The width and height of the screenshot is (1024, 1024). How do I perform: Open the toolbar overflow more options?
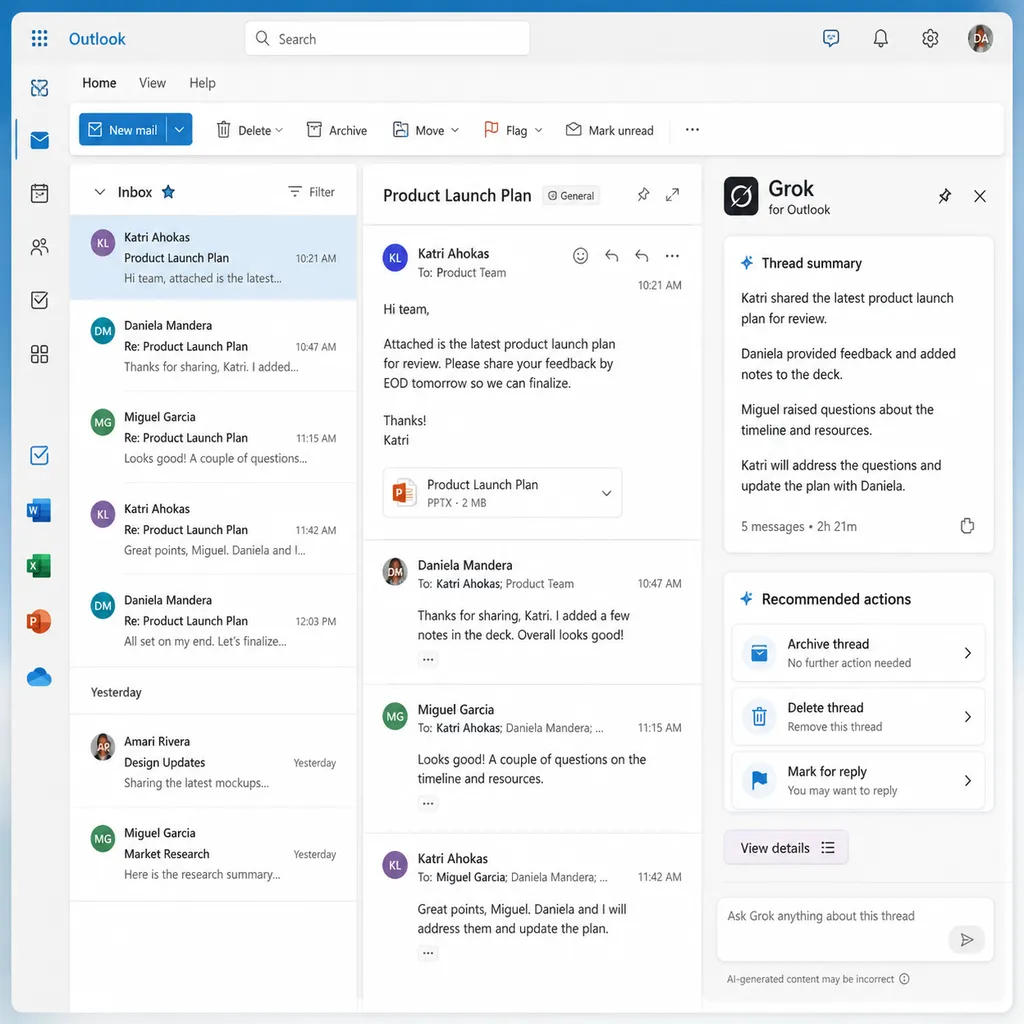(x=692, y=129)
